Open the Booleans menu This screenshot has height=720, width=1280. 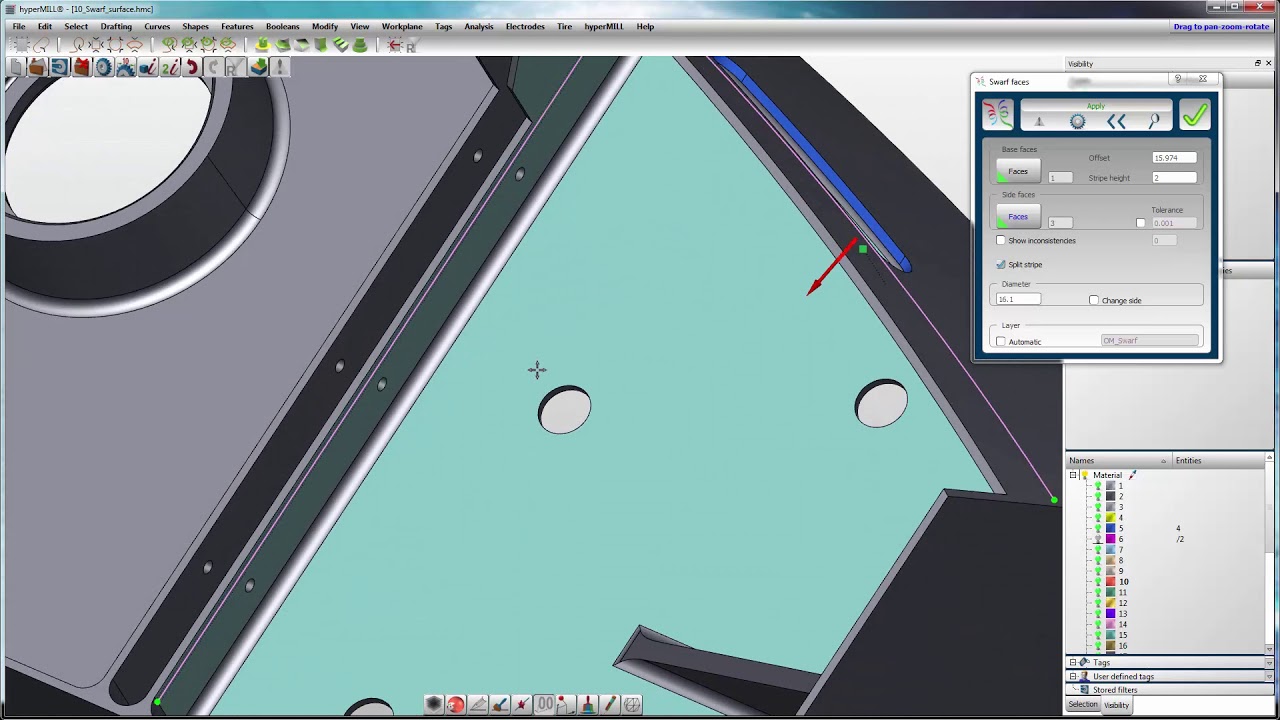283,26
